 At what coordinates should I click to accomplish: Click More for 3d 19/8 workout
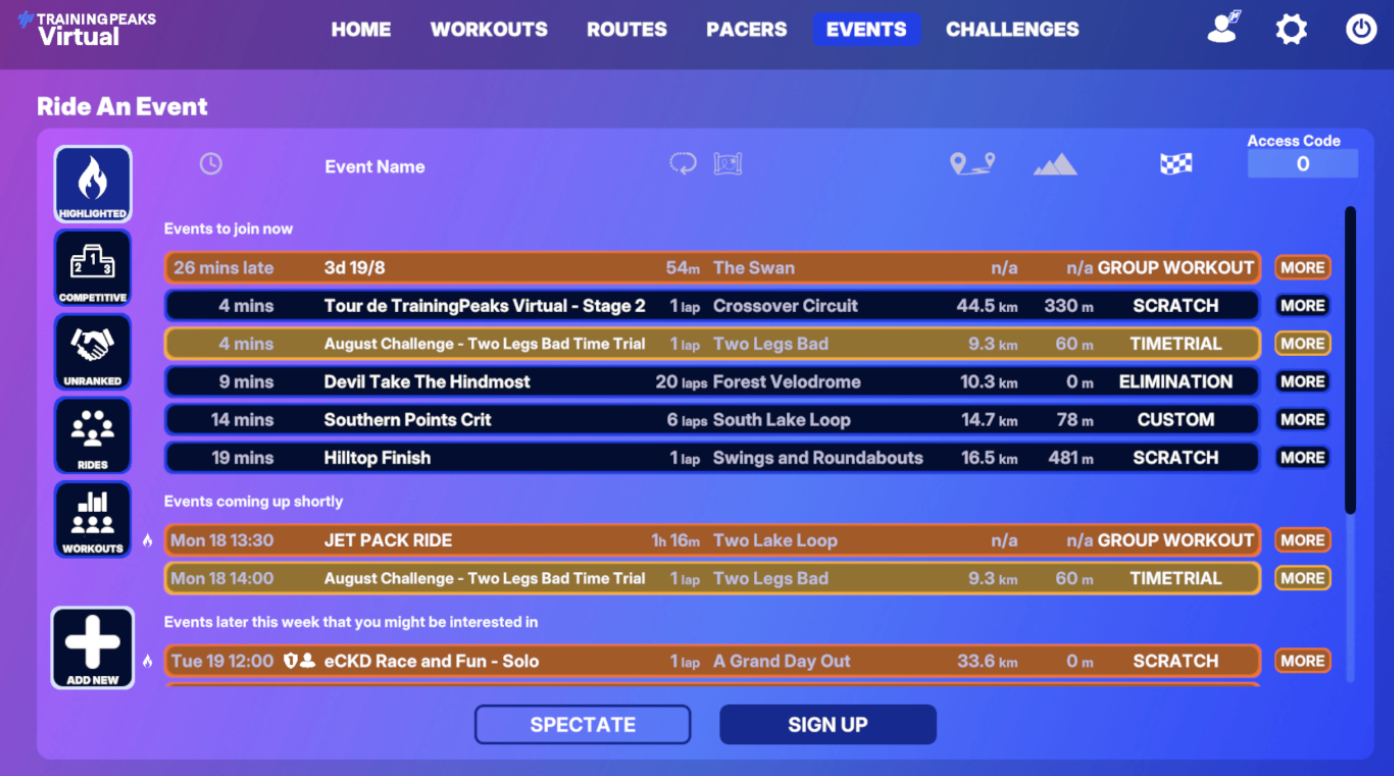click(x=1303, y=268)
